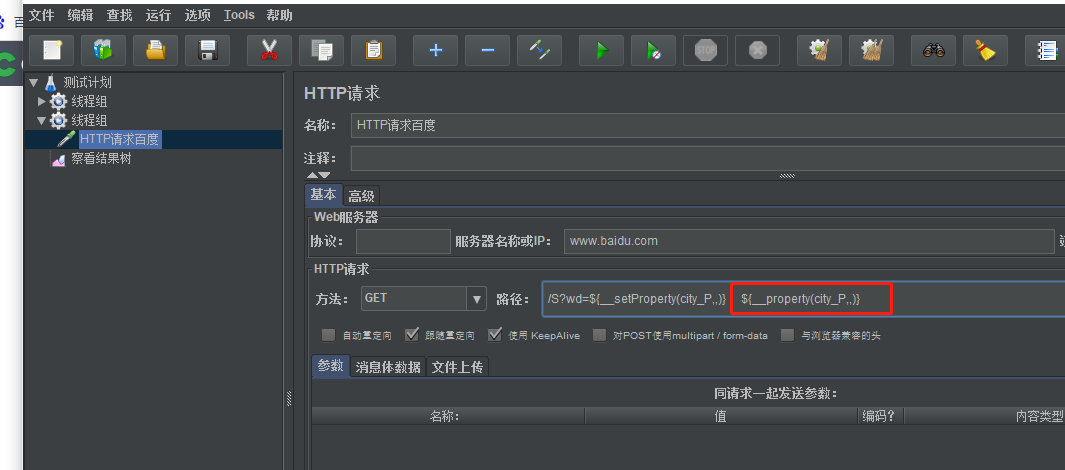Open the 选项 menu
This screenshot has height=470, width=1065.
pyautogui.click(x=198, y=14)
